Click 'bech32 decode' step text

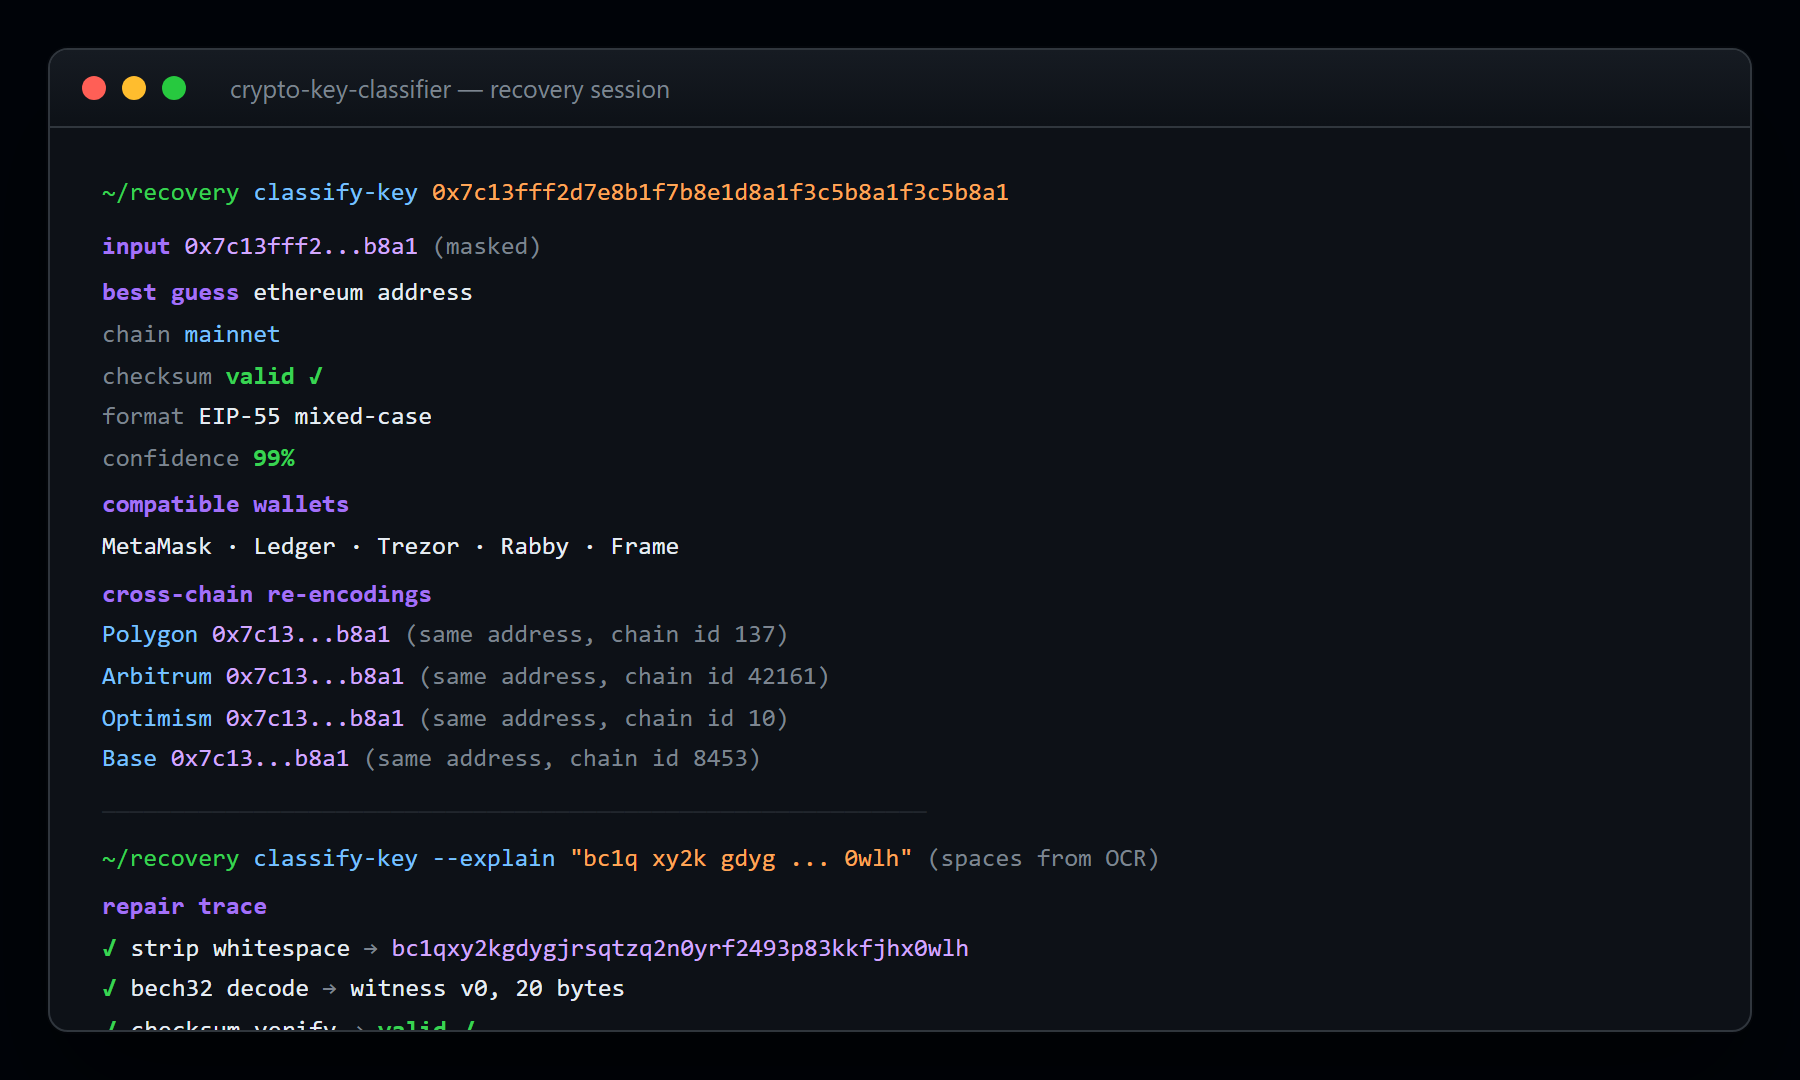tap(219, 988)
